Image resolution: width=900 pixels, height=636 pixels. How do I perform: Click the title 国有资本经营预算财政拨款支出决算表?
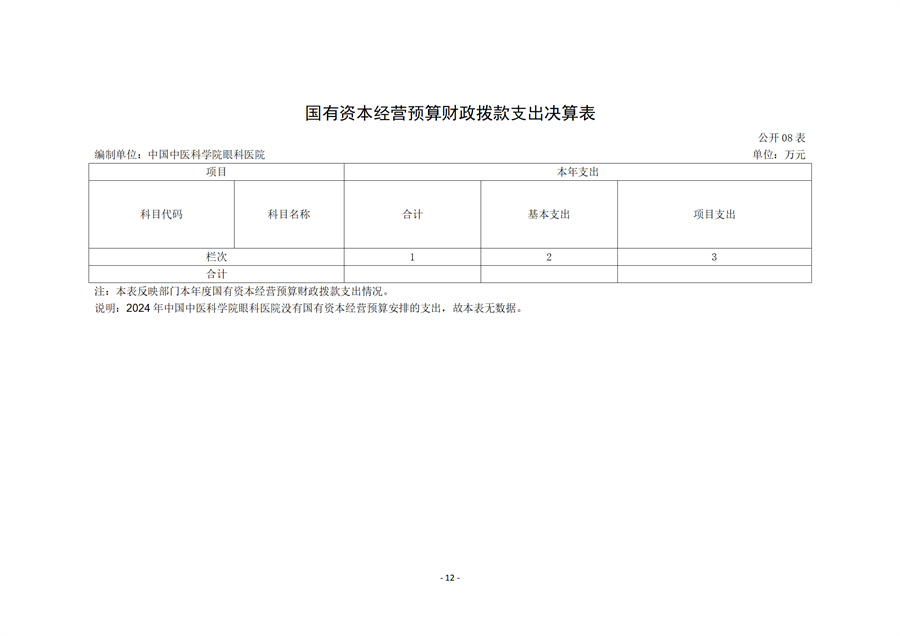[x=450, y=113]
